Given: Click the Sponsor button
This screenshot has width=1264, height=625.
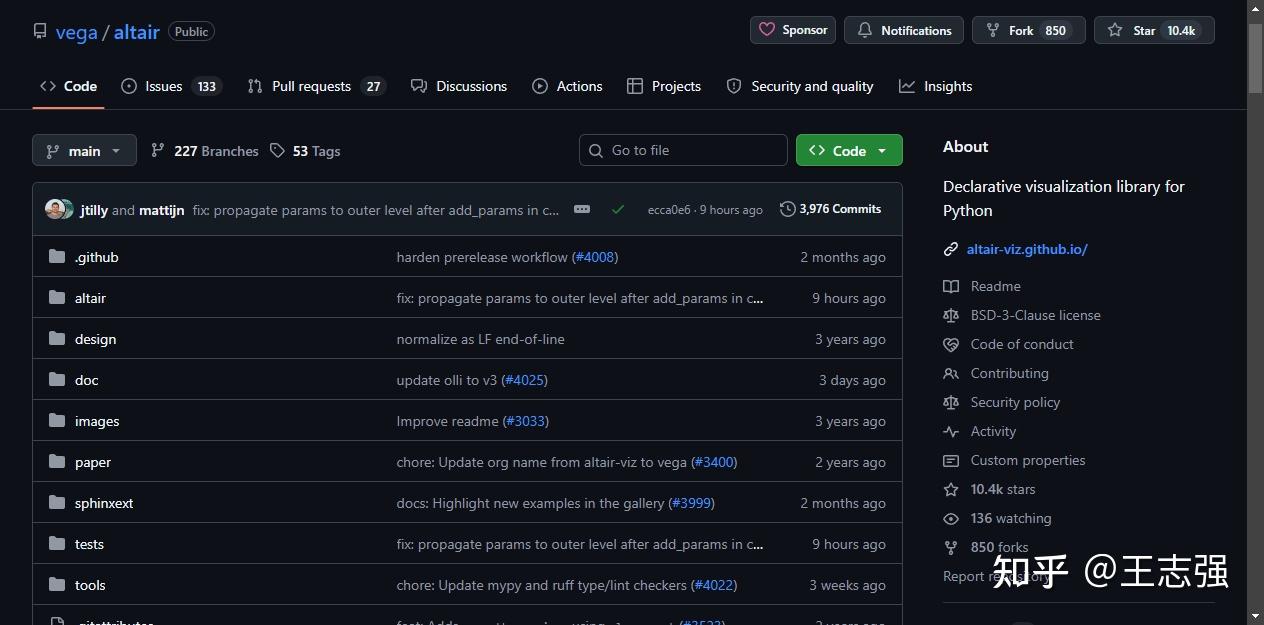Looking at the screenshot, I should [x=793, y=30].
